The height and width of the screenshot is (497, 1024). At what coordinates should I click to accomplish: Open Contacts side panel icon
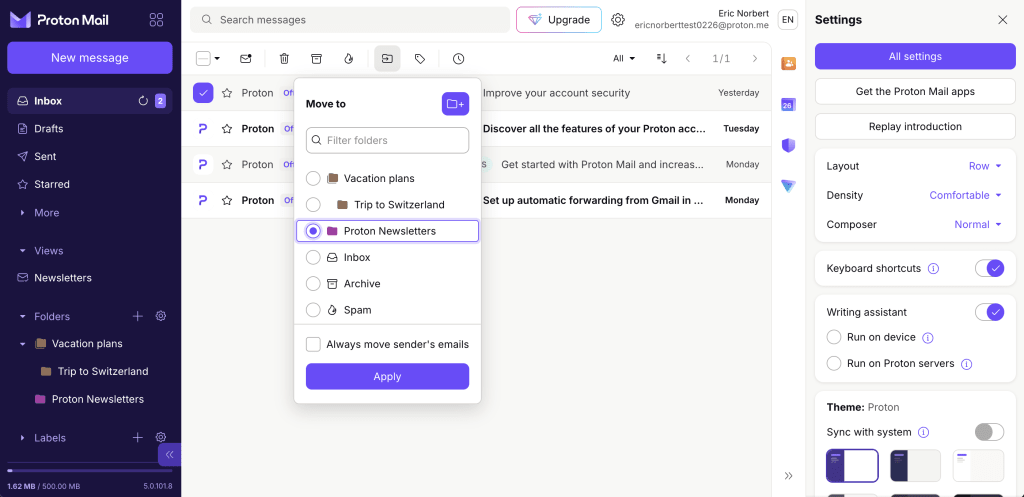click(x=788, y=63)
